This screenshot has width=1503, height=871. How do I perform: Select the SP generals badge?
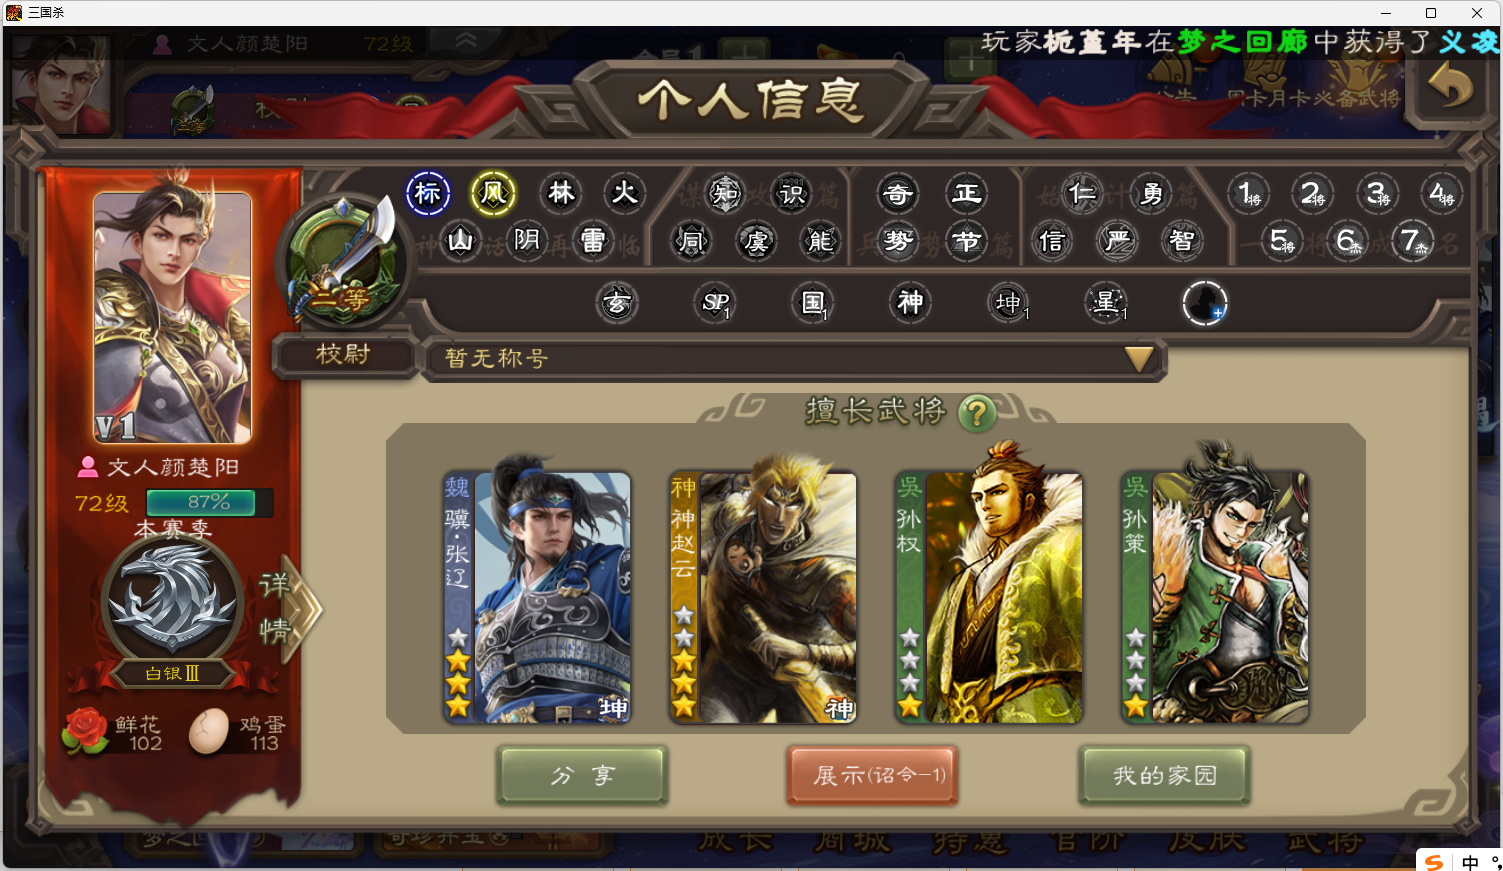[715, 302]
